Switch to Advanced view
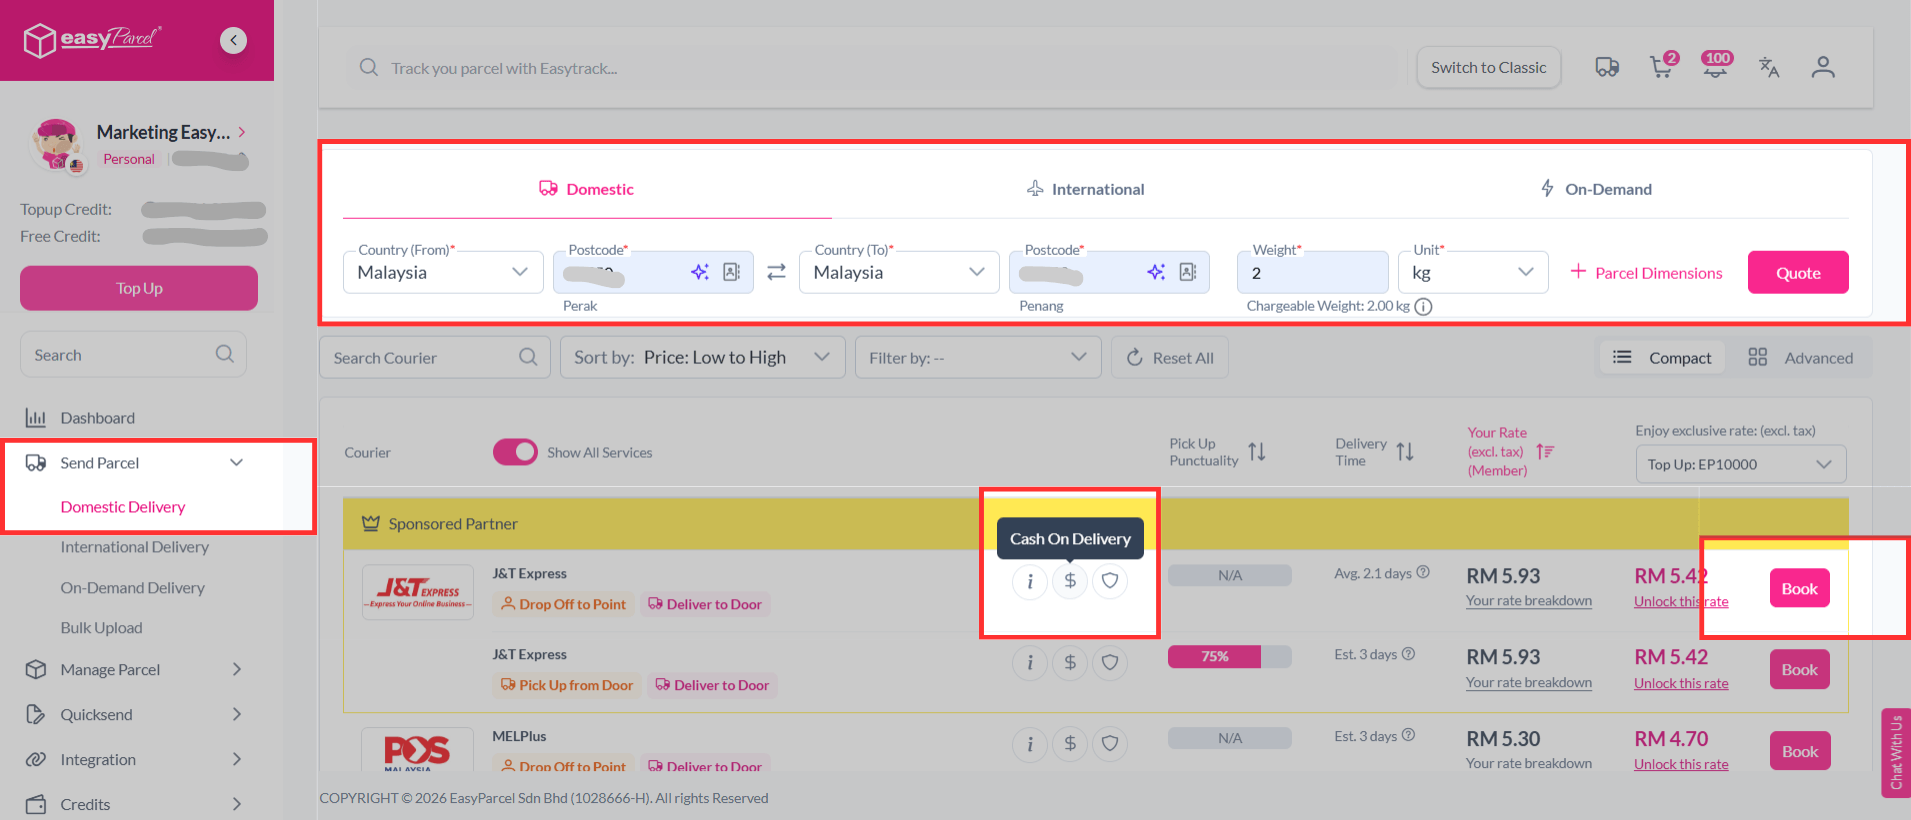Image resolution: width=1911 pixels, height=820 pixels. (x=1800, y=358)
